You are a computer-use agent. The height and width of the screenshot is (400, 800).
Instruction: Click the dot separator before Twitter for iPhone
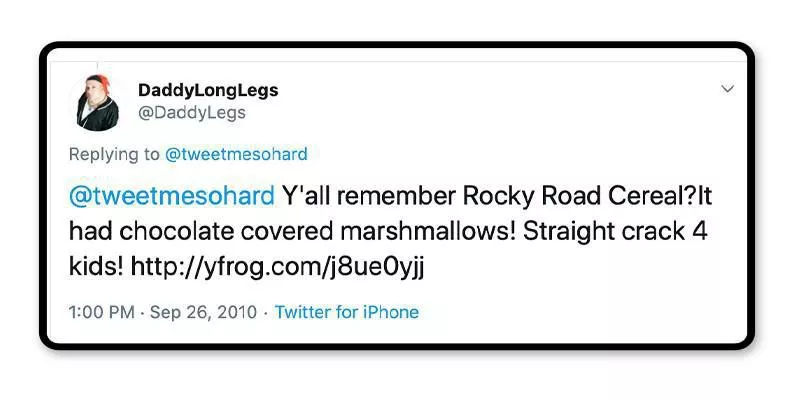(x=265, y=312)
